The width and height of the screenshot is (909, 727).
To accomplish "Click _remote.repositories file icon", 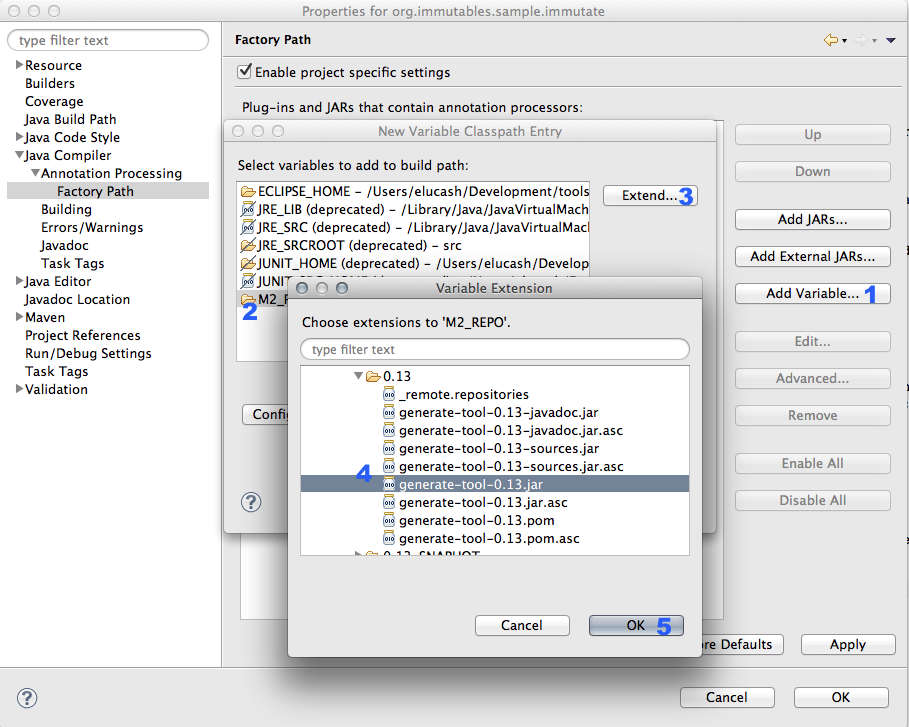I will click(x=389, y=394).
